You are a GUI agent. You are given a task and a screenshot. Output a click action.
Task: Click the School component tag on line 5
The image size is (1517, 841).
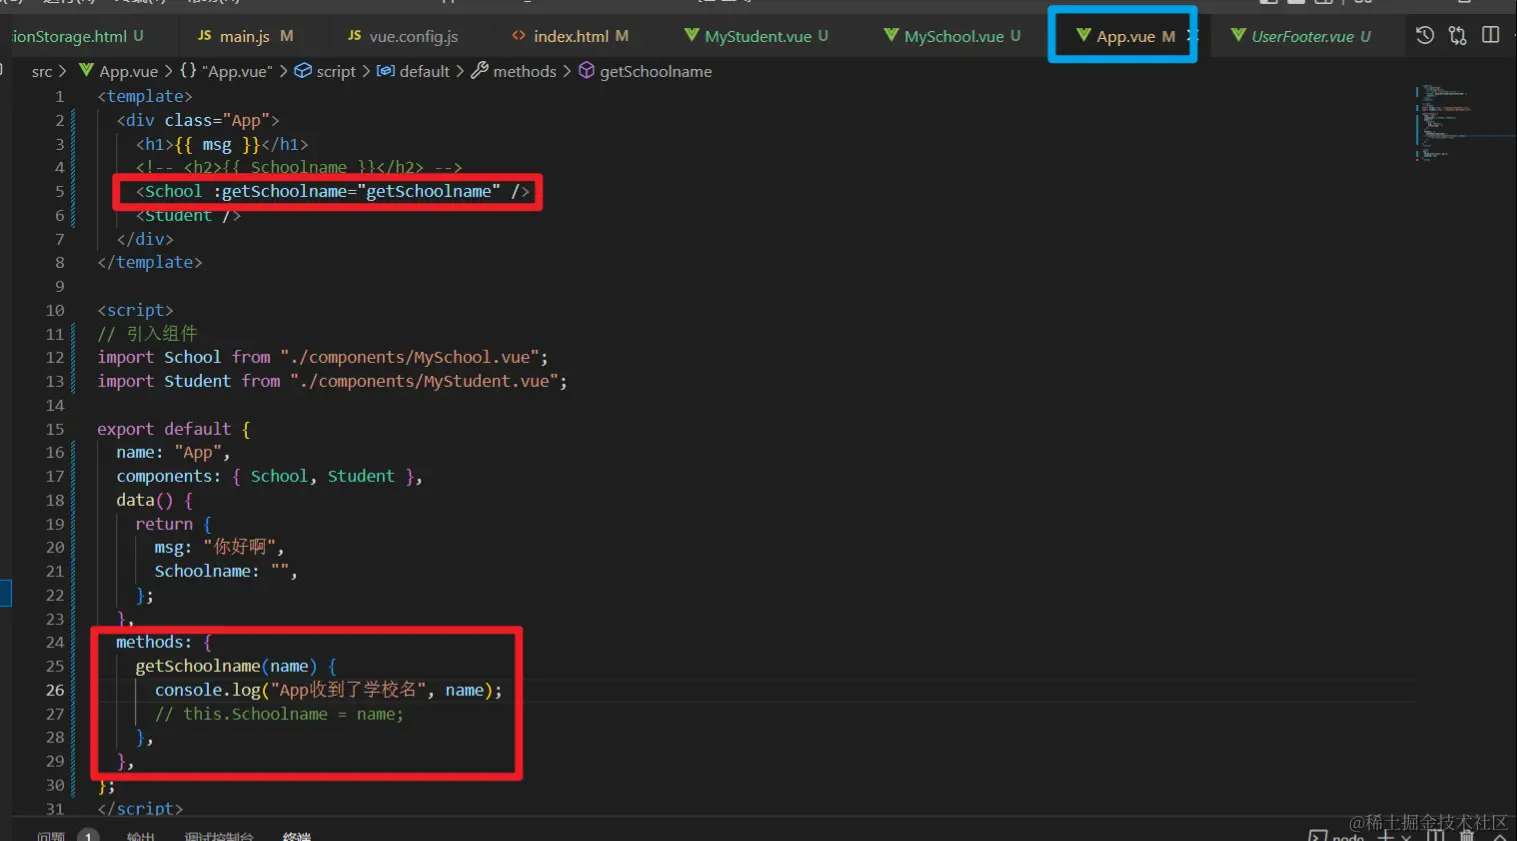(333, 191)
